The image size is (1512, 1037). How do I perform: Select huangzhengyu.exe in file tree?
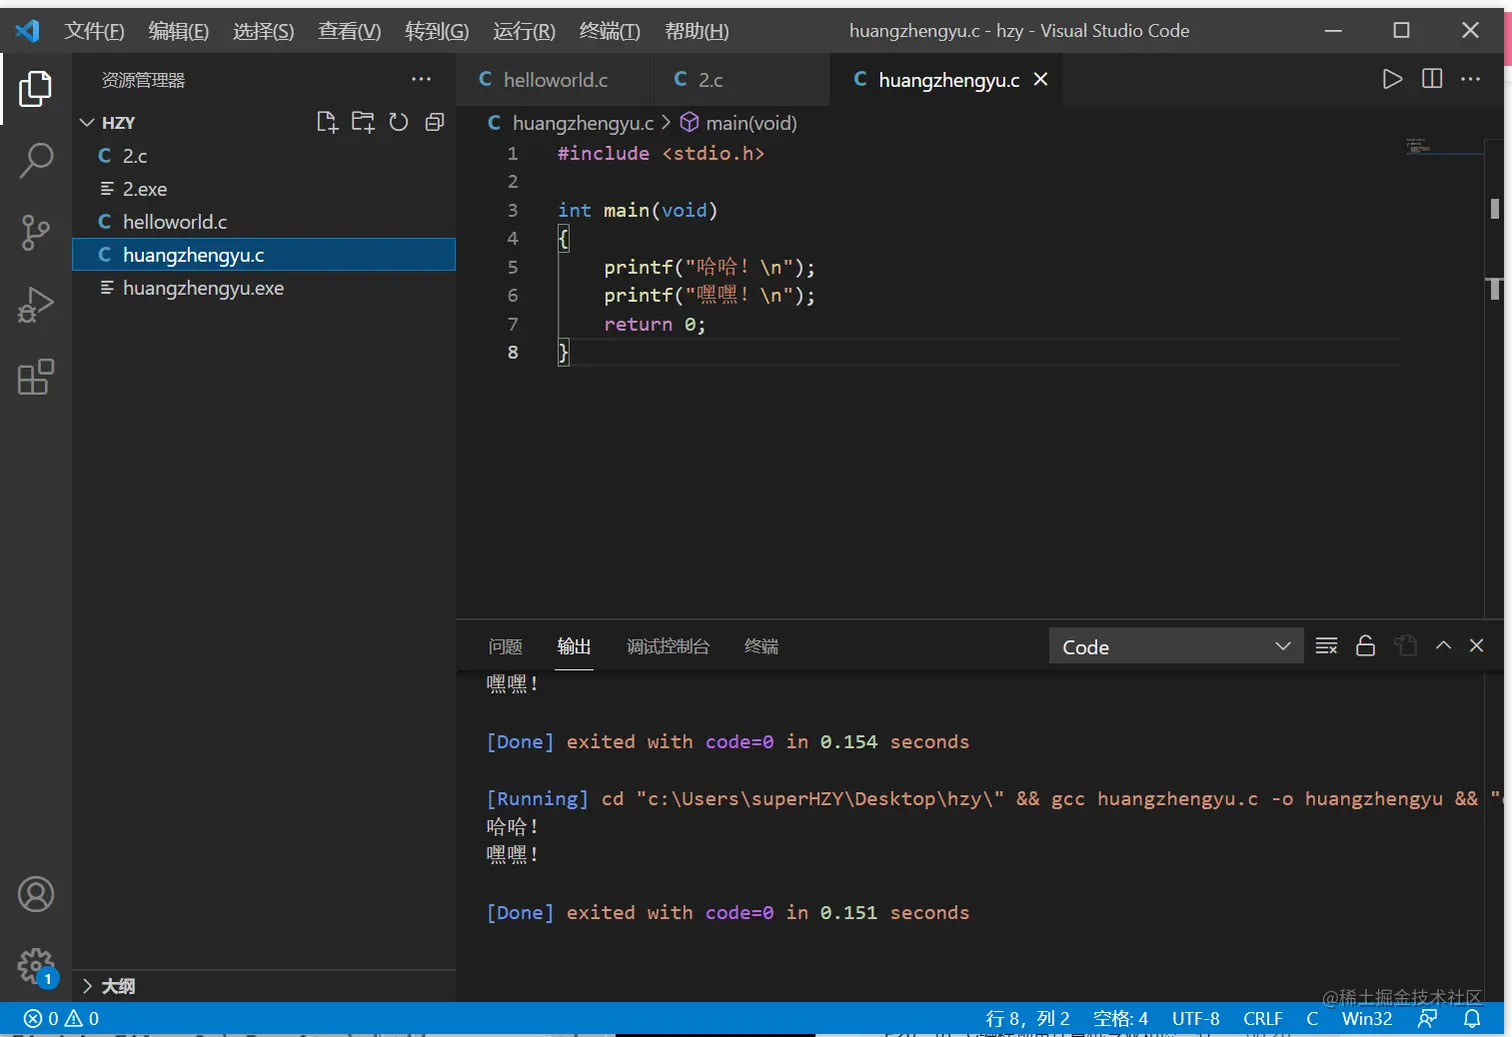tap(264, 288)
